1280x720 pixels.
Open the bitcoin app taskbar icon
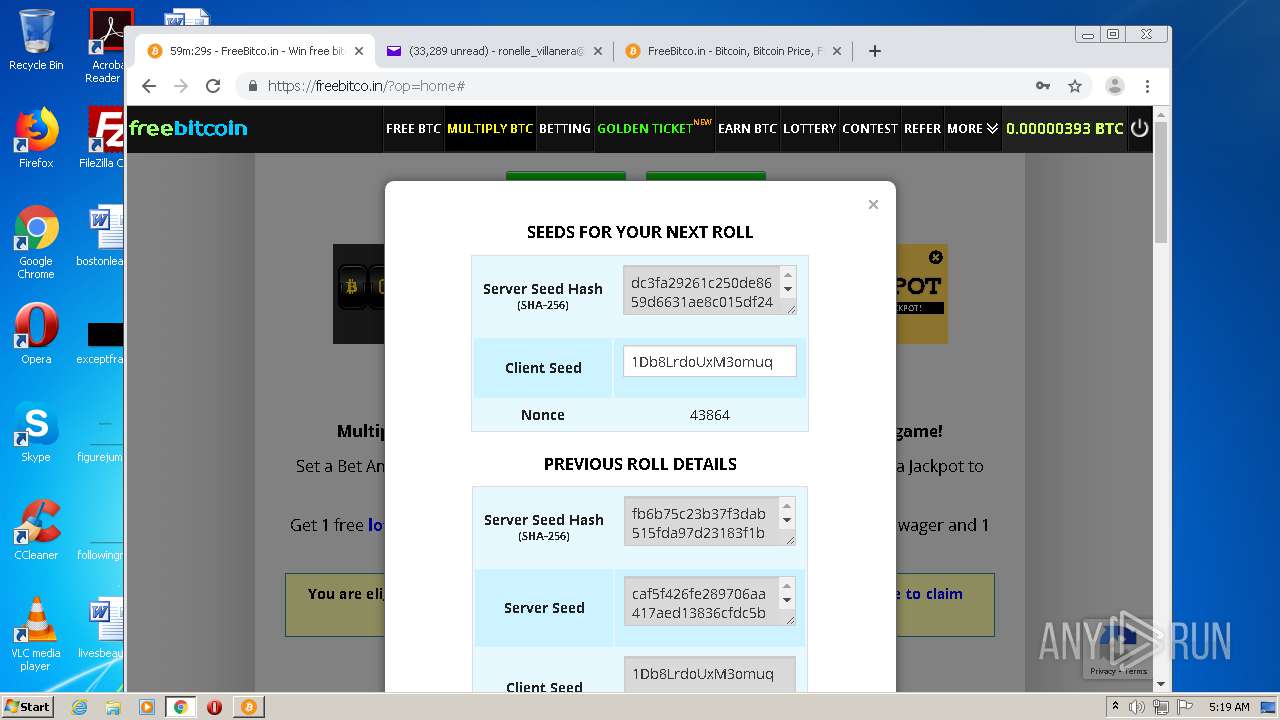(249, 707)
